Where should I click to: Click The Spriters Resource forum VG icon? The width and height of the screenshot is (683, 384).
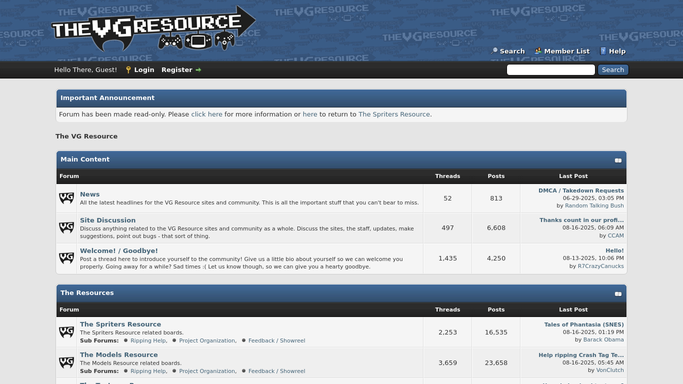[67, 332]
